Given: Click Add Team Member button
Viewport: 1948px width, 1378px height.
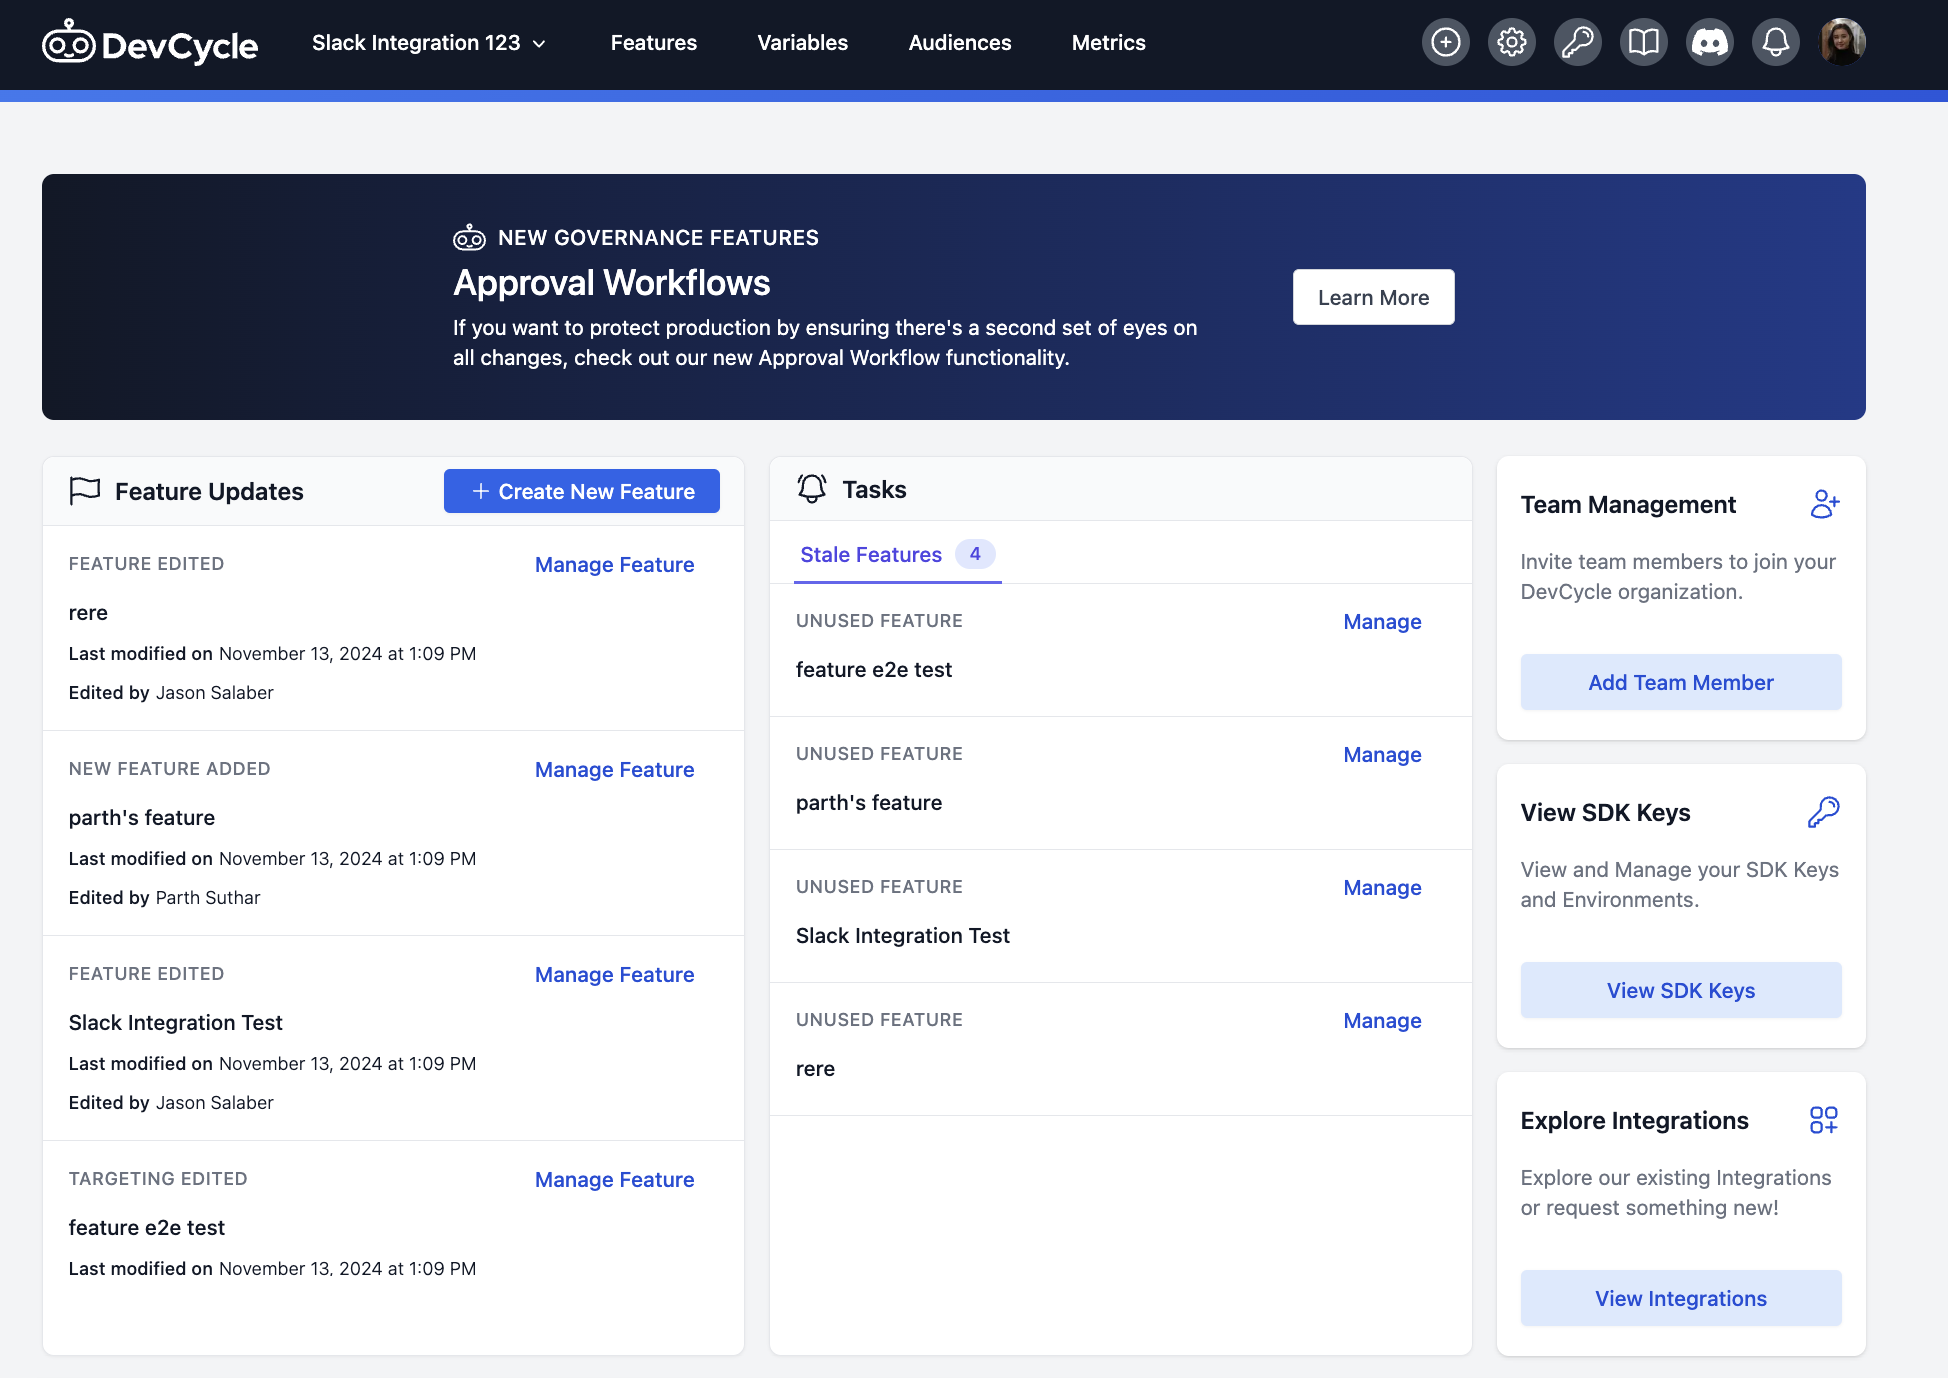Looking at the screenshot, I should (x=1680, y=682).
